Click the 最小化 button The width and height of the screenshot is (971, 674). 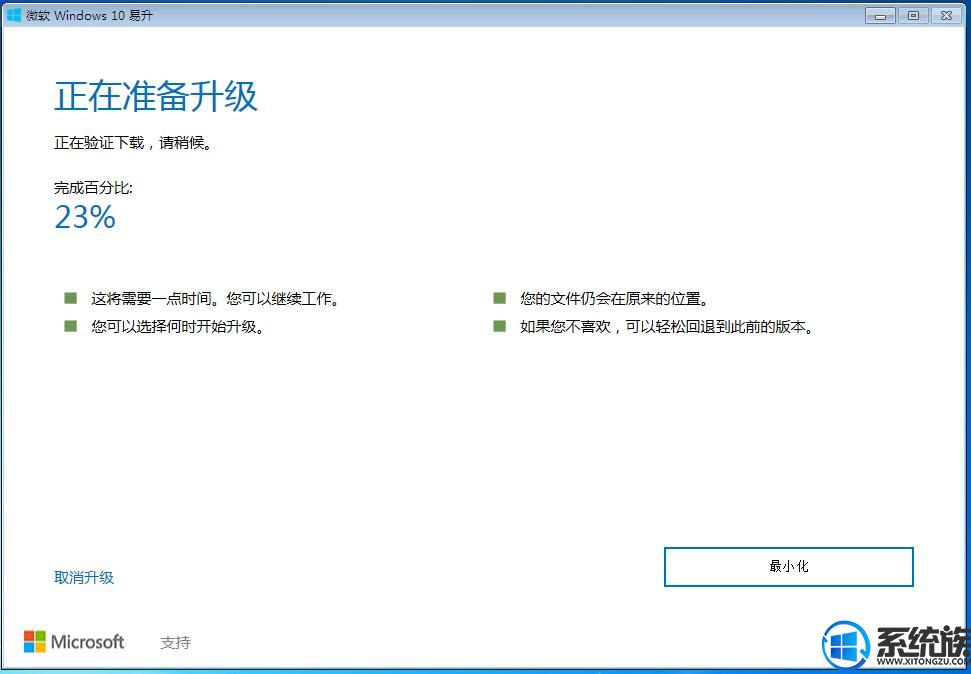(x=788, y=566)
